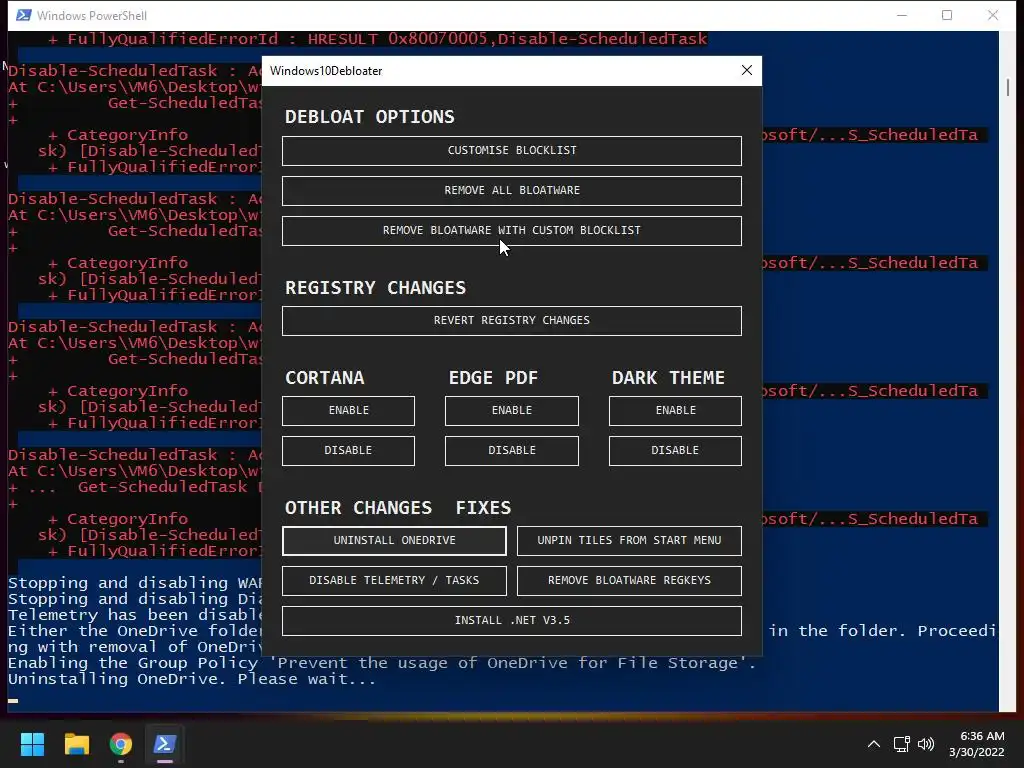Click the 'REGISTRY CHANGES' heading
This screenshot has width=1024, height=768.
coord(376,288)
